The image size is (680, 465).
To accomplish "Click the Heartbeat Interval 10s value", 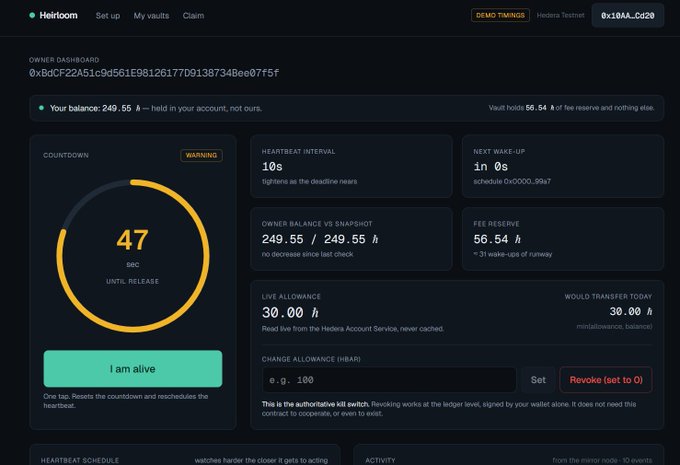I will coord(272,167).
